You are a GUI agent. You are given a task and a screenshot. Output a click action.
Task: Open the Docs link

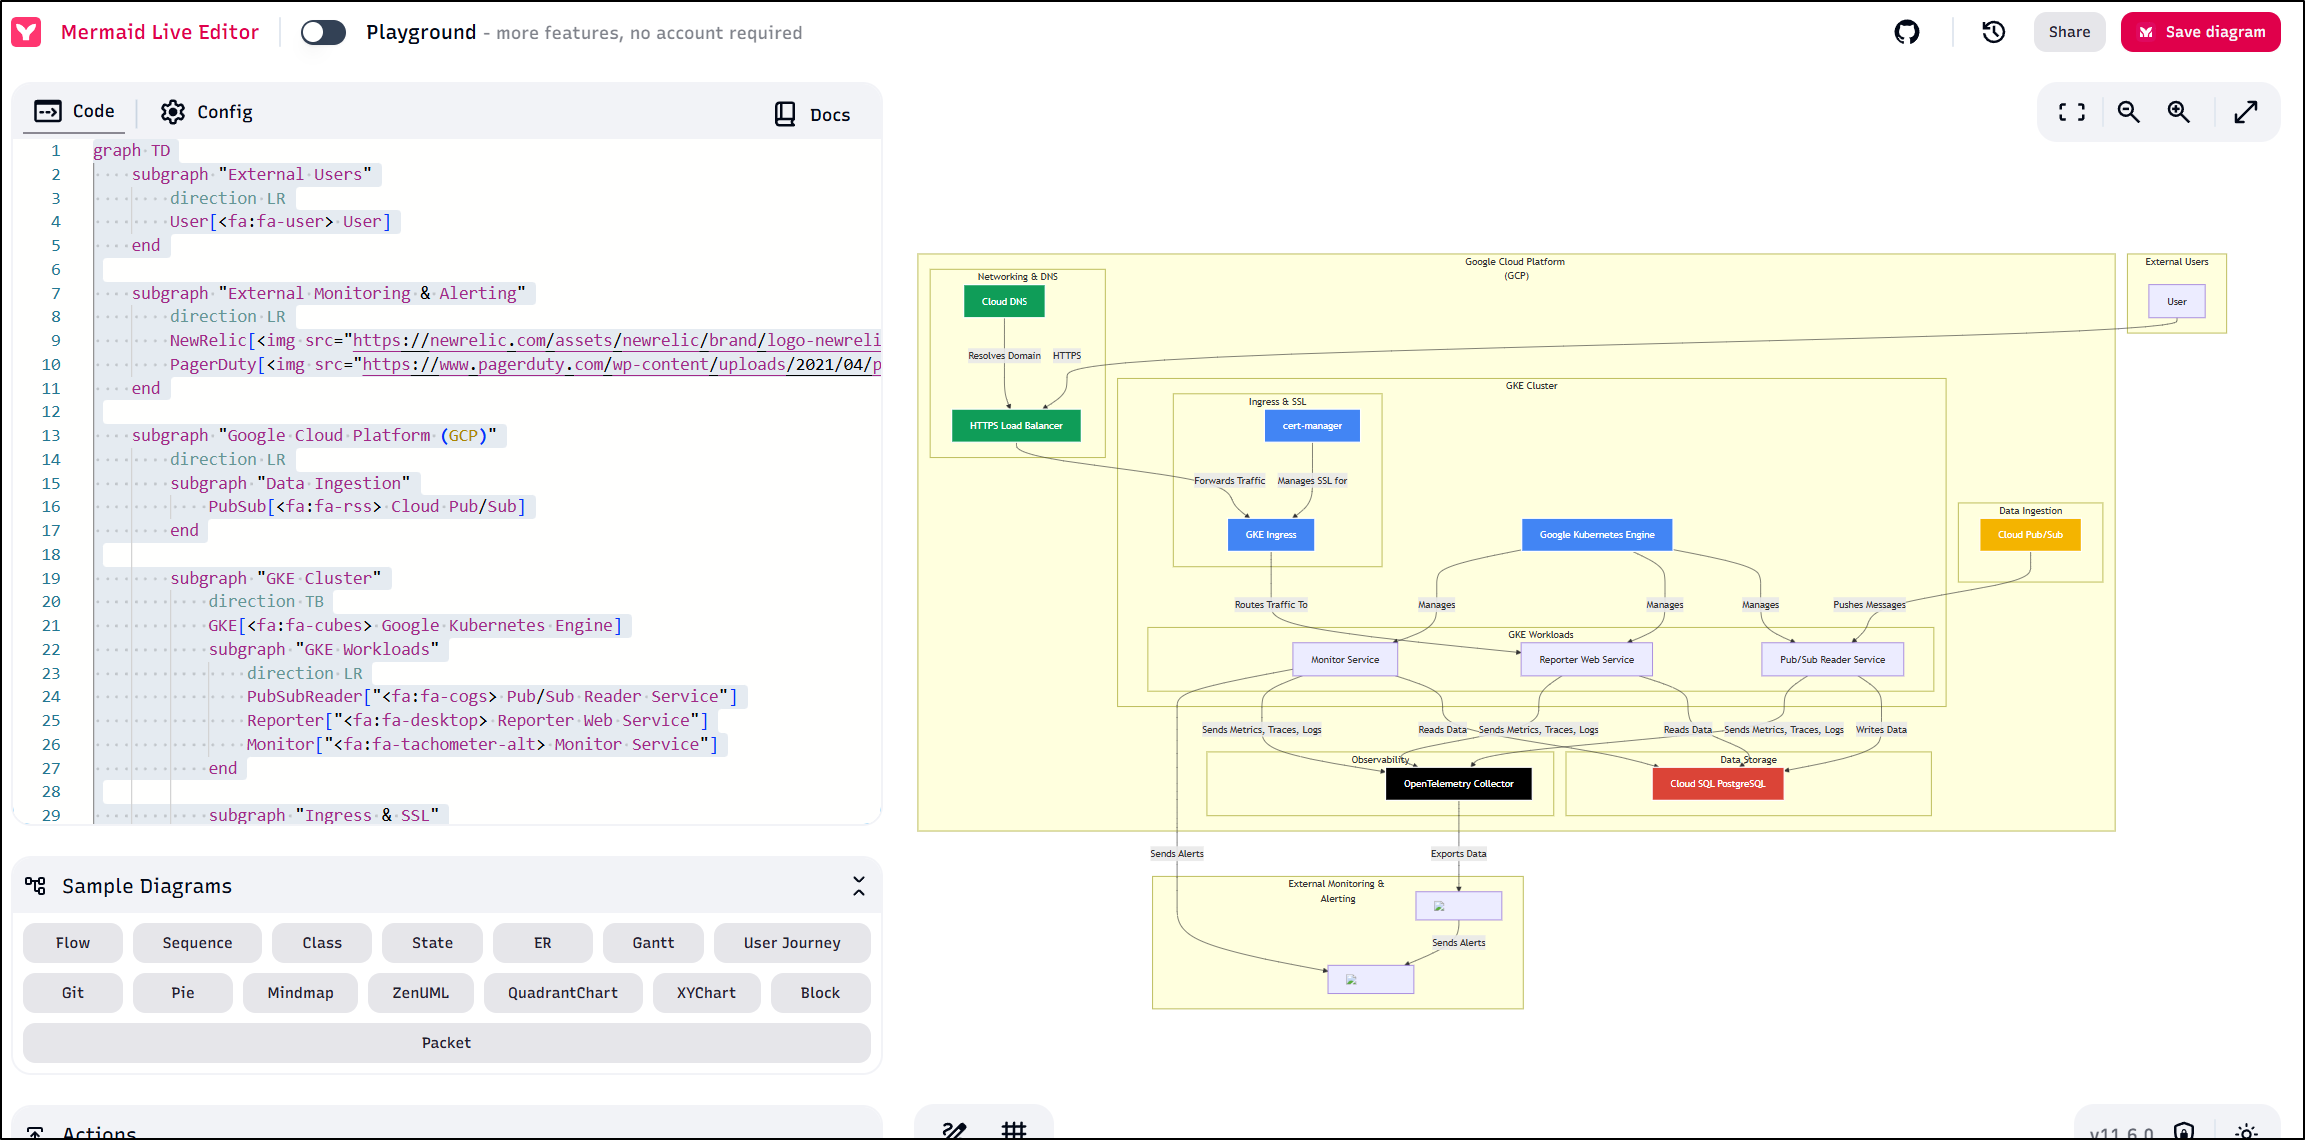(x=812, y=114)
